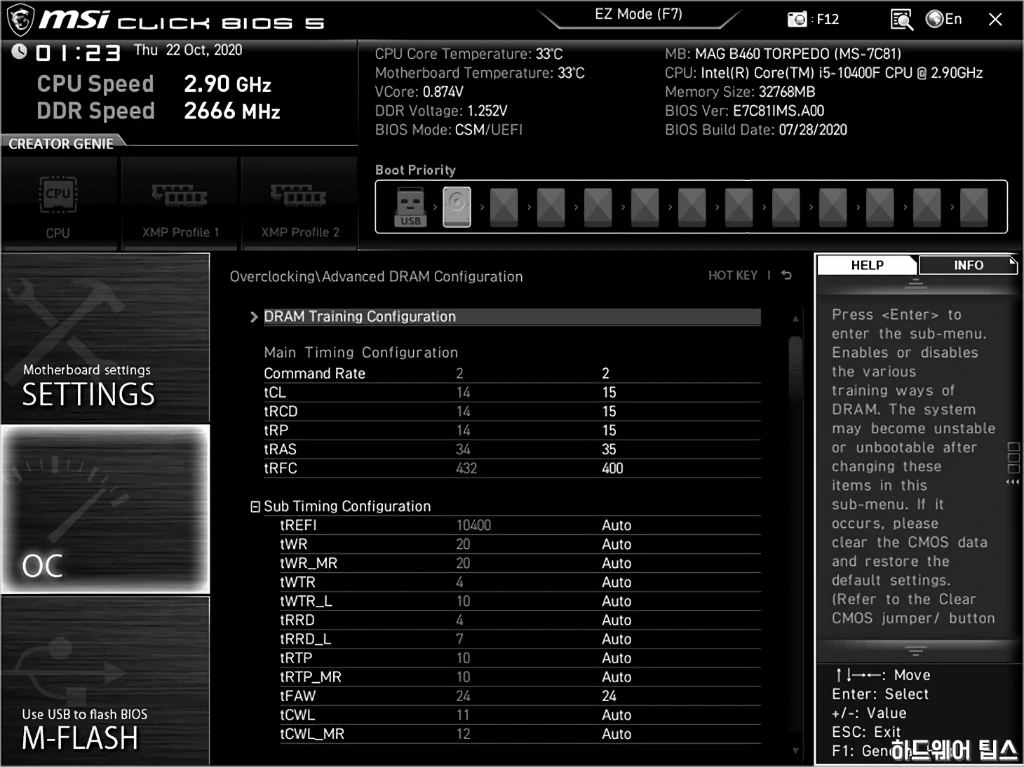Screen dimensions: 1024x767
Task: Click the last boot priority slot
Action: 974,207
